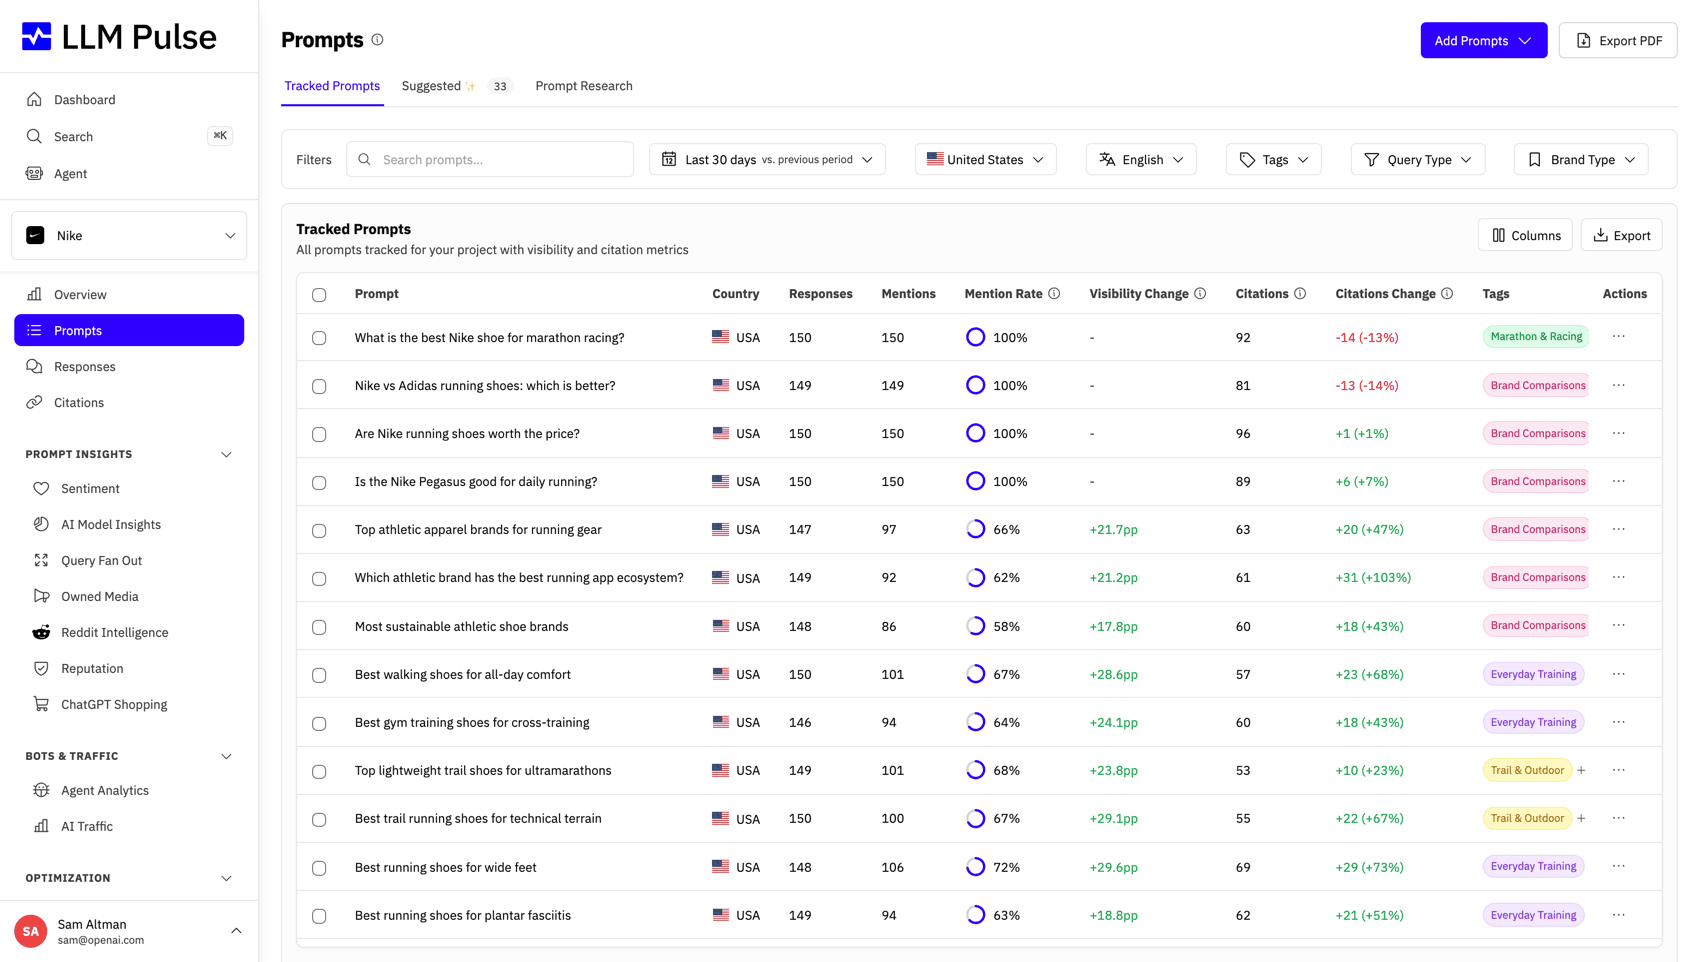Open the Nike project selector dropdown
This screenshot has height=962, width=1700.
pos(129,236)
